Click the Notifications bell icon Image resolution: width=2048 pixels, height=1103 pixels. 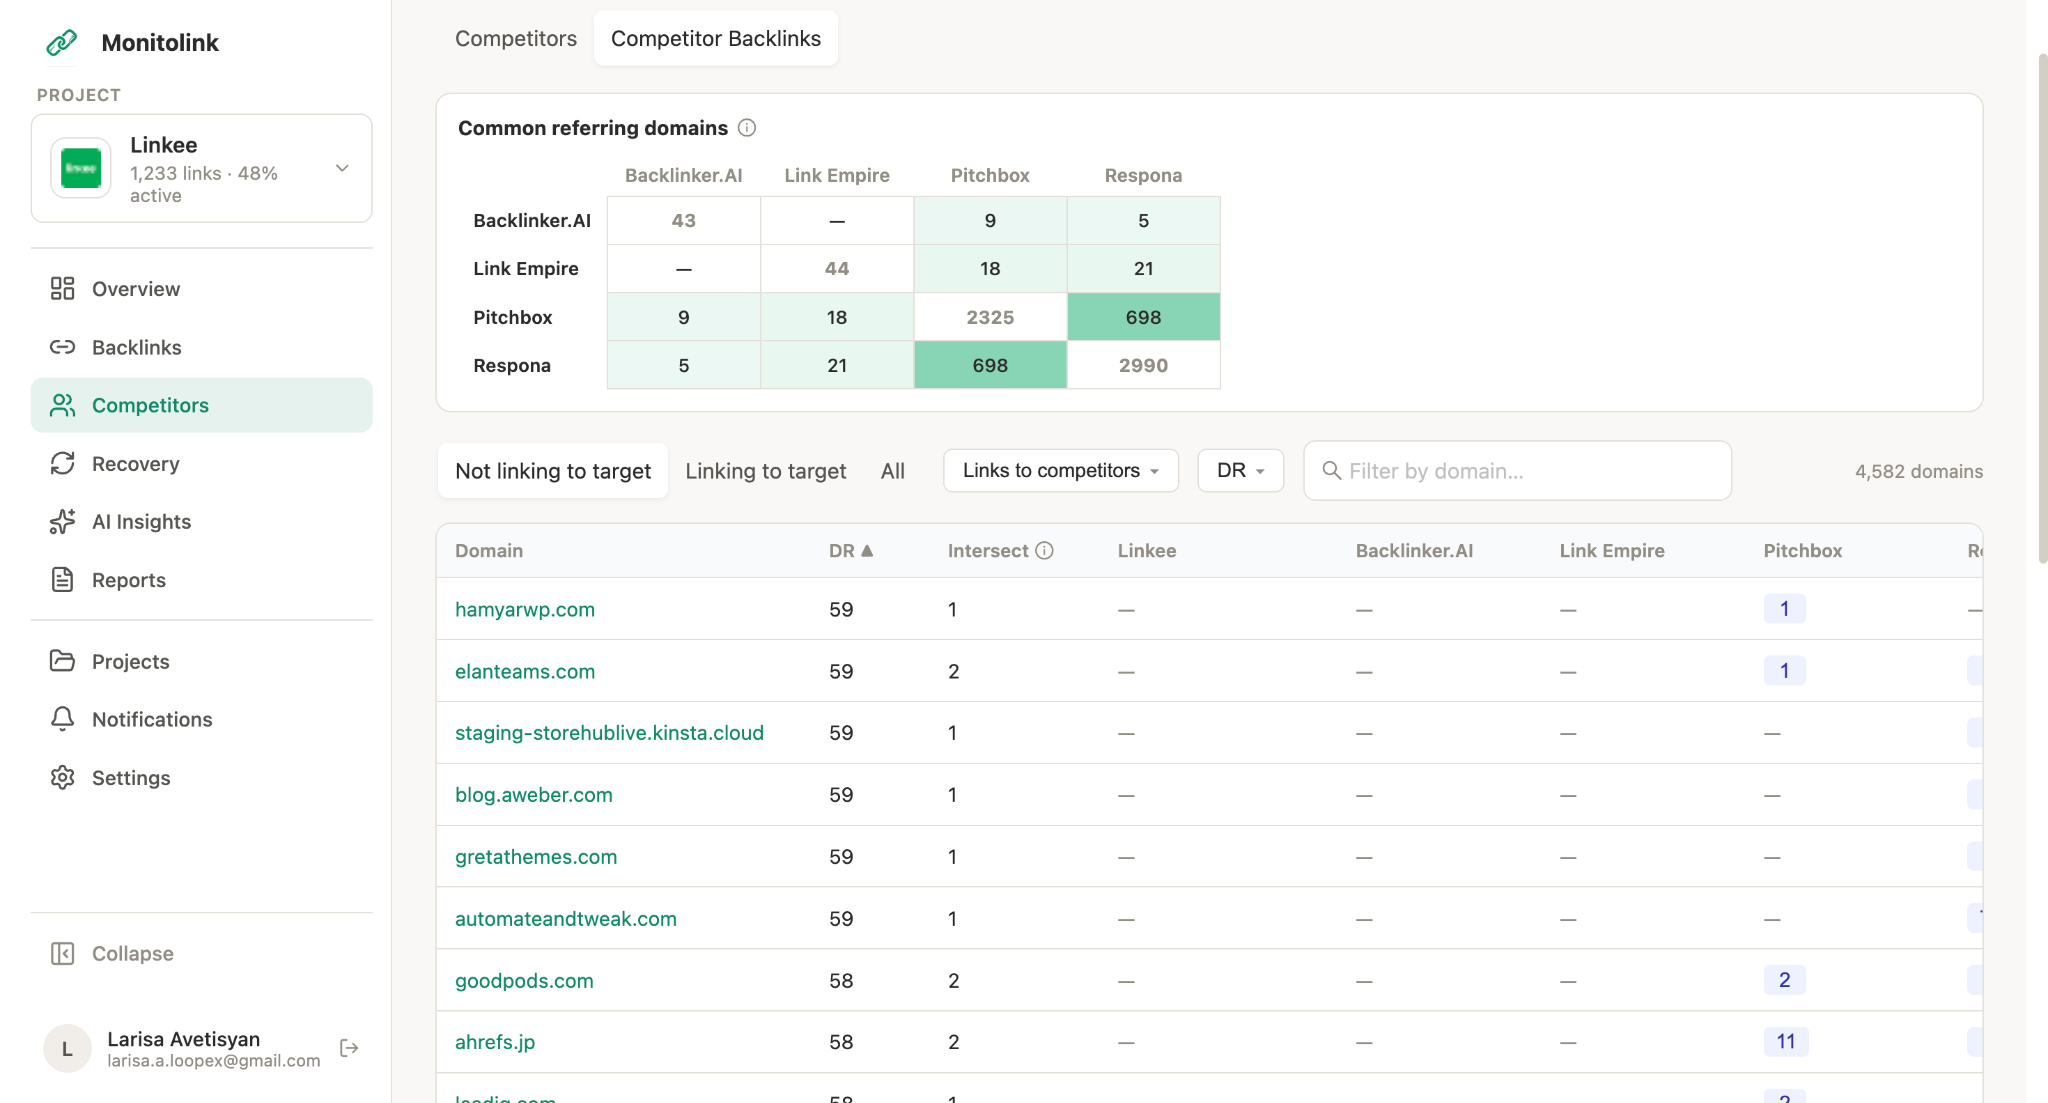click(x=62, y=719)
